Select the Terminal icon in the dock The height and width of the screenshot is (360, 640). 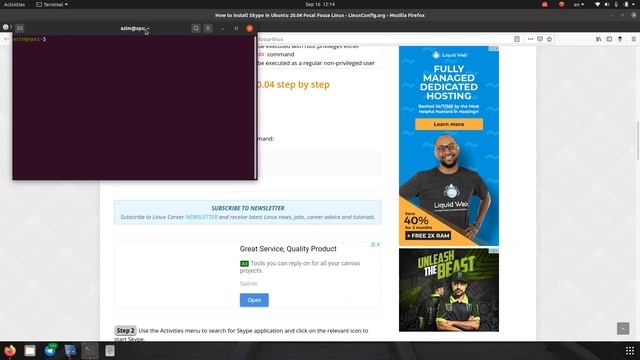click(x=90, y=351)
